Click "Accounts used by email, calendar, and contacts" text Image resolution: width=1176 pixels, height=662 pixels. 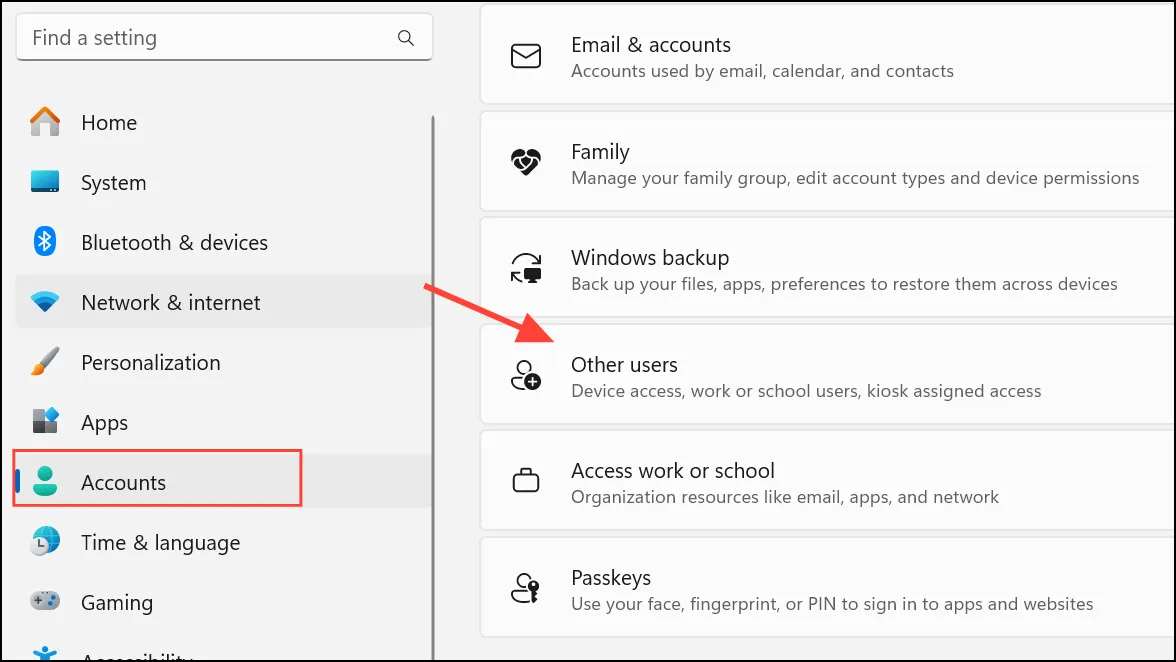point(762,71)
